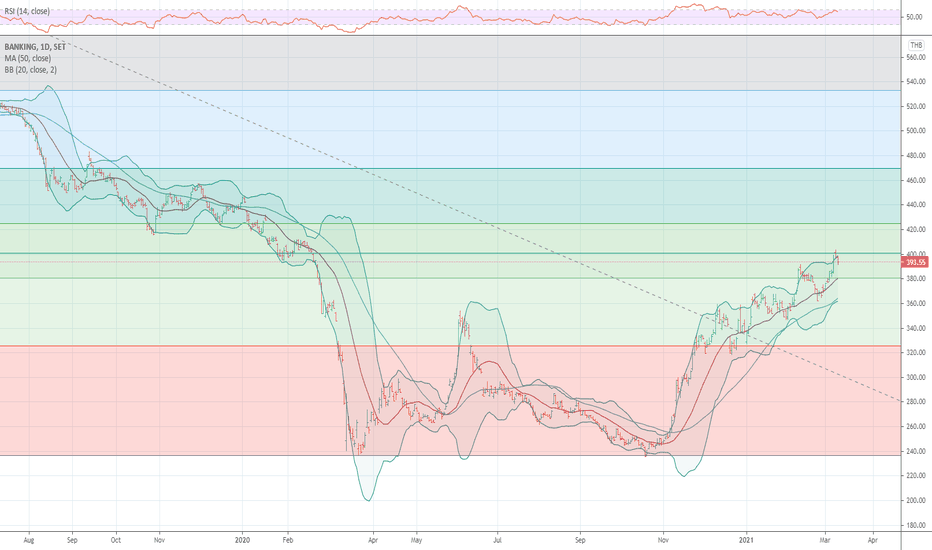Click the 540.00 price axis label
Viewport: 932px width, 550px height.
[916, 82]
